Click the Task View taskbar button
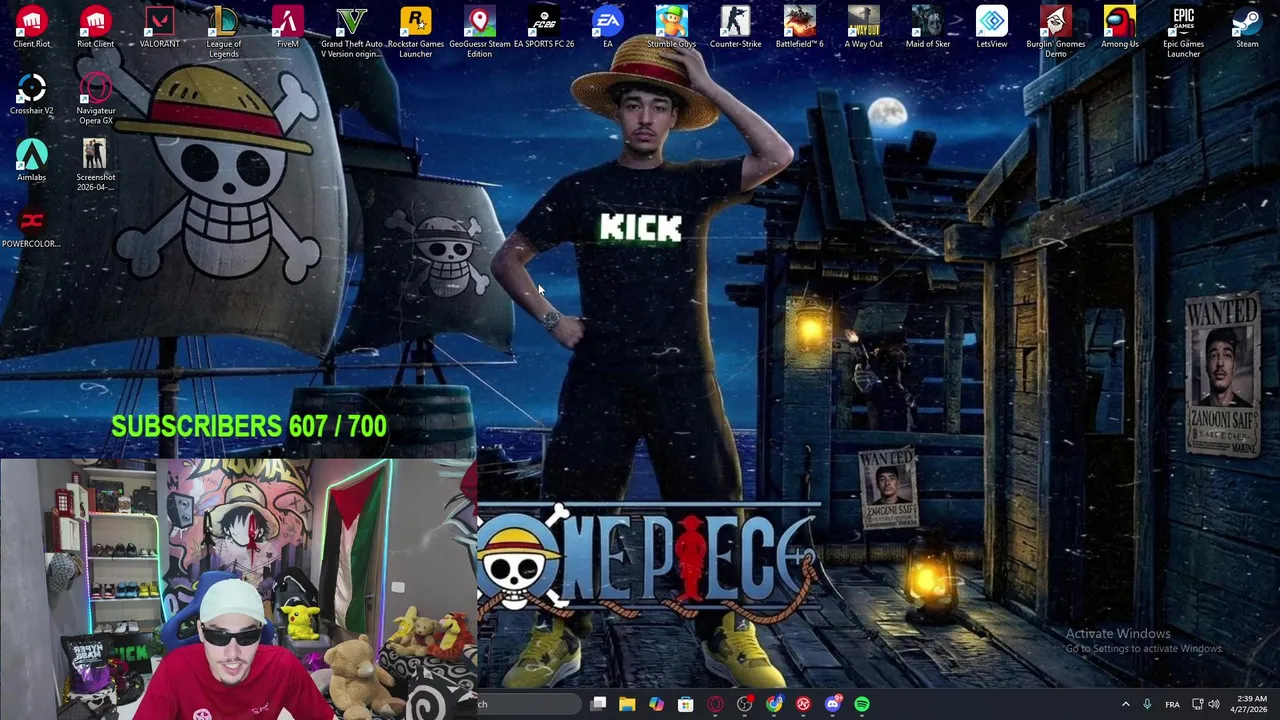The width and height of the screenshot is (1280, 720). tap(598, 704)
